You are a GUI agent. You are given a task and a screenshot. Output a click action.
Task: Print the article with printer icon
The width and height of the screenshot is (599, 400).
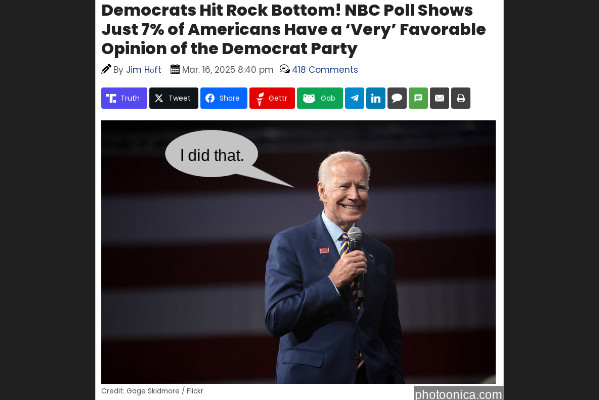coord(461,98)
